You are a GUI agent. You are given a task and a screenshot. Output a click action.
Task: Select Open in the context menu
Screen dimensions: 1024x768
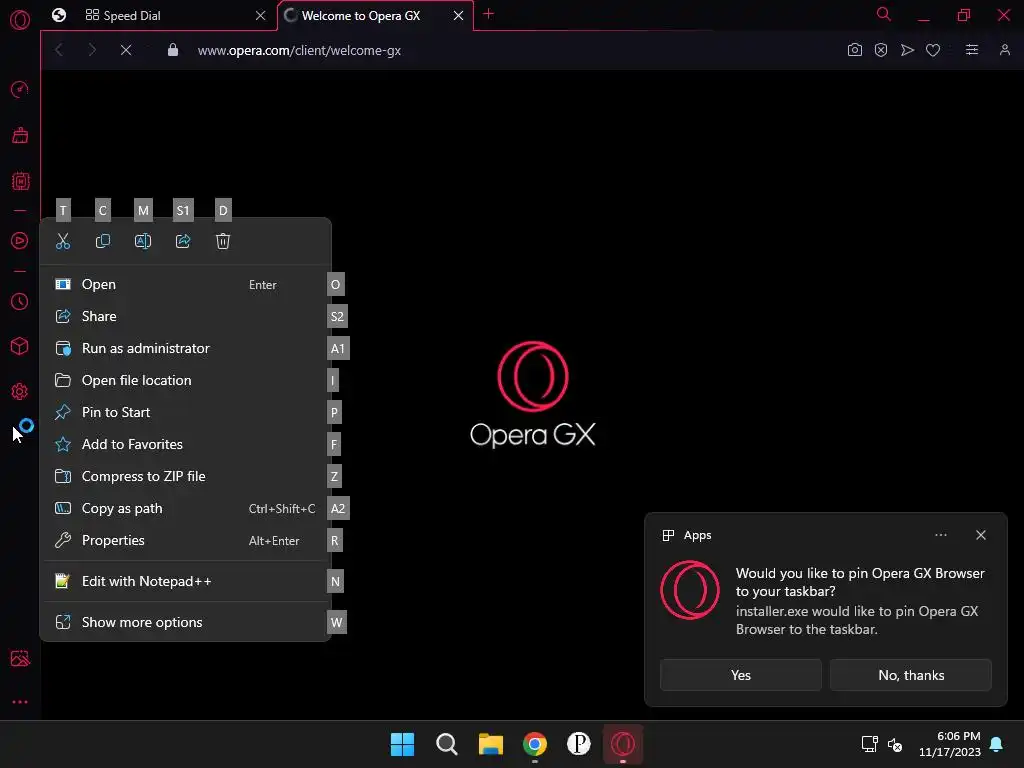(185, 284)
